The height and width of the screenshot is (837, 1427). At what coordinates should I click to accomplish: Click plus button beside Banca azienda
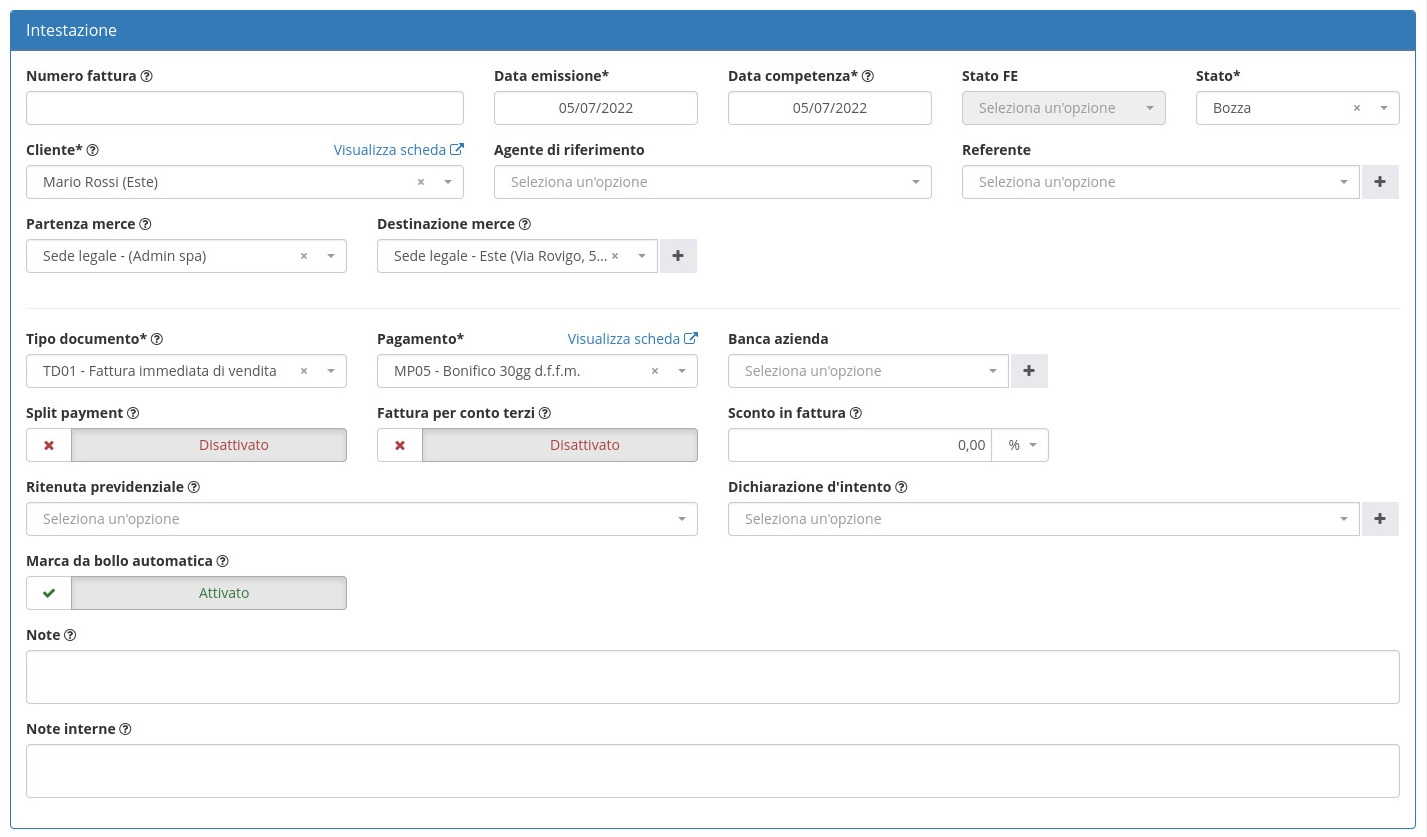(1029, 371)
